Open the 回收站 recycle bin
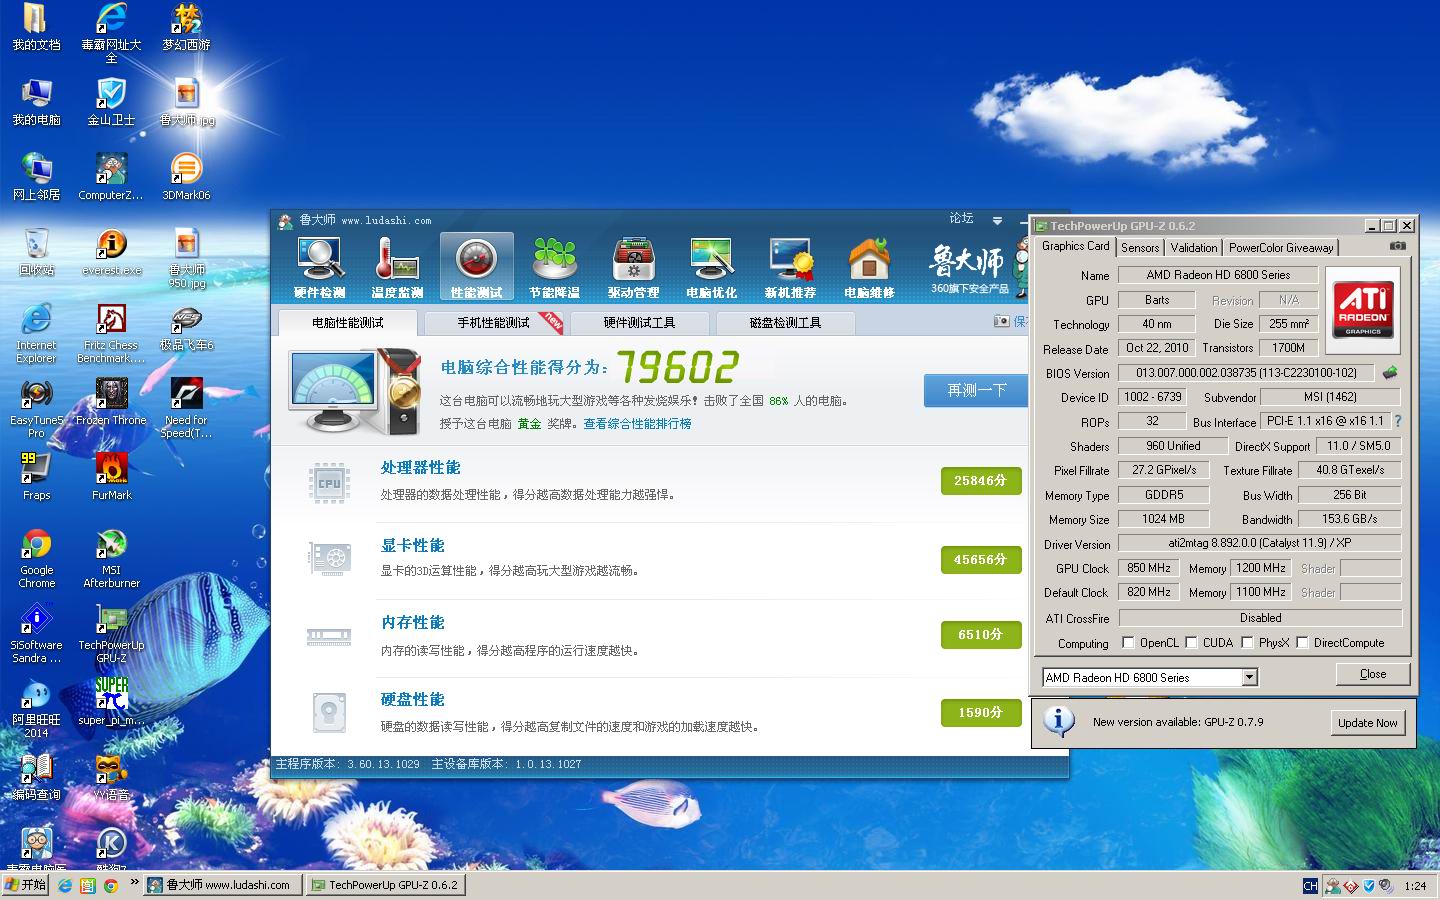 (x=36, y=251)
